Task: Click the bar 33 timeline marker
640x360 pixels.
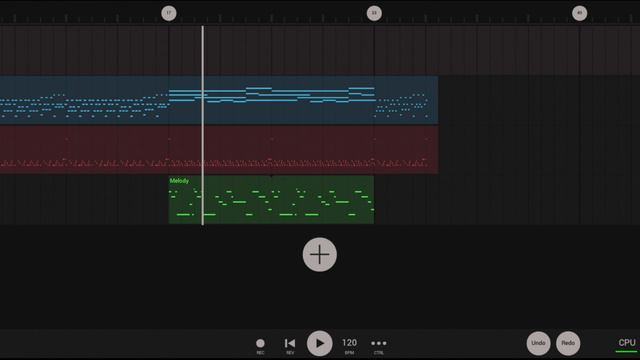Action: point(374,13)
